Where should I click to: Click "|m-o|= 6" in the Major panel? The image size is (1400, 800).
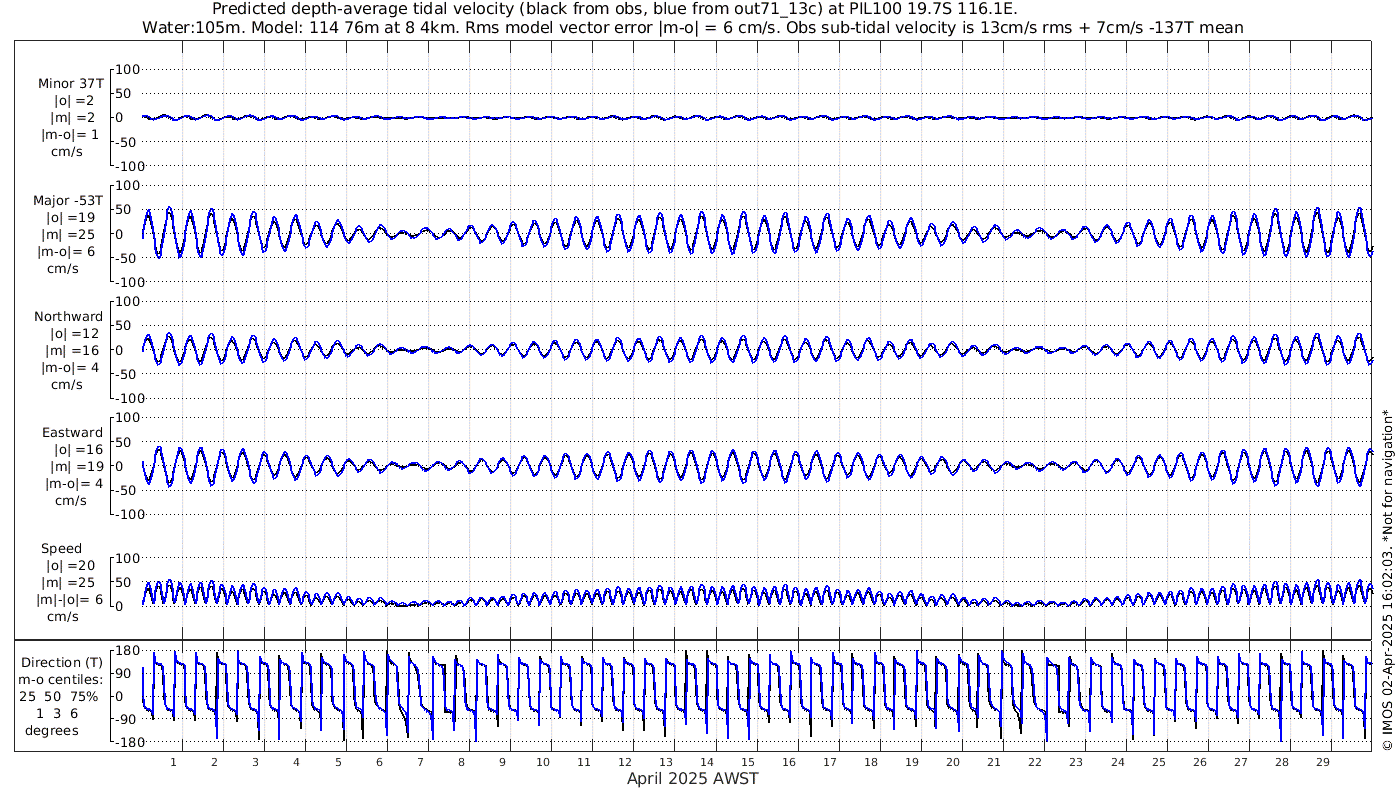pyautogui.click(x=68, y=251)
